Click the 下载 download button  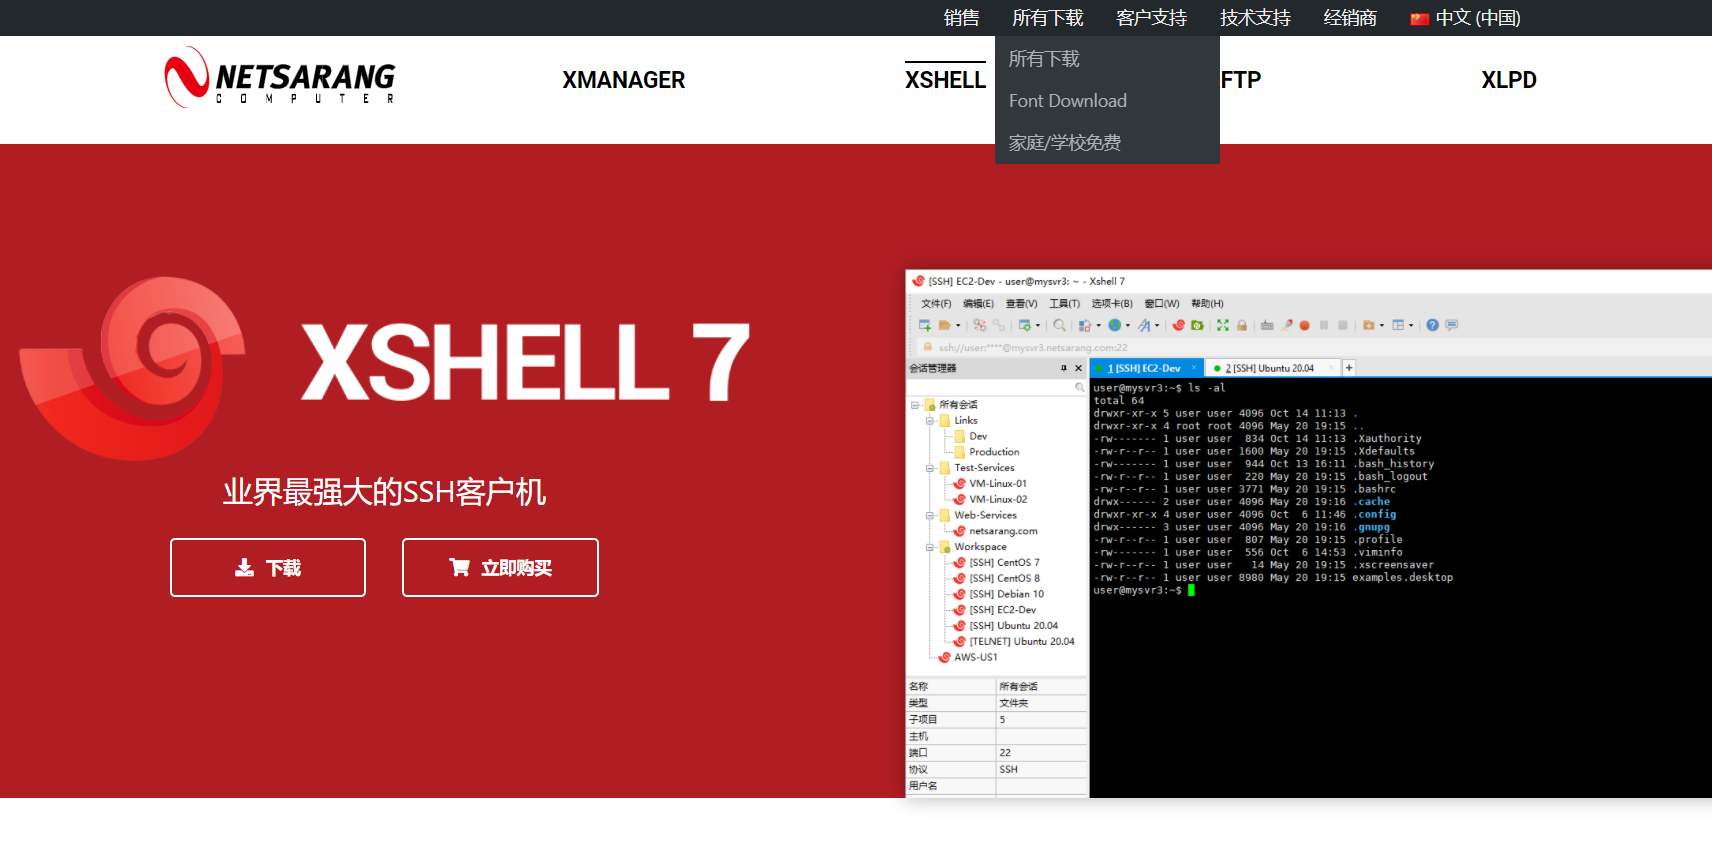[268, 568]
